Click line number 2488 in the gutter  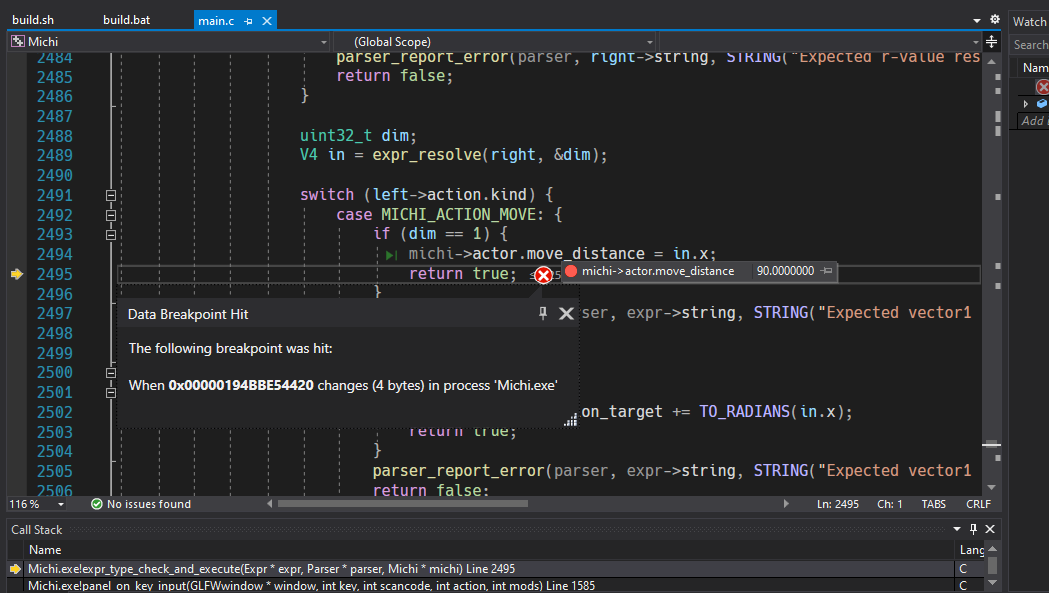point(54,136)
